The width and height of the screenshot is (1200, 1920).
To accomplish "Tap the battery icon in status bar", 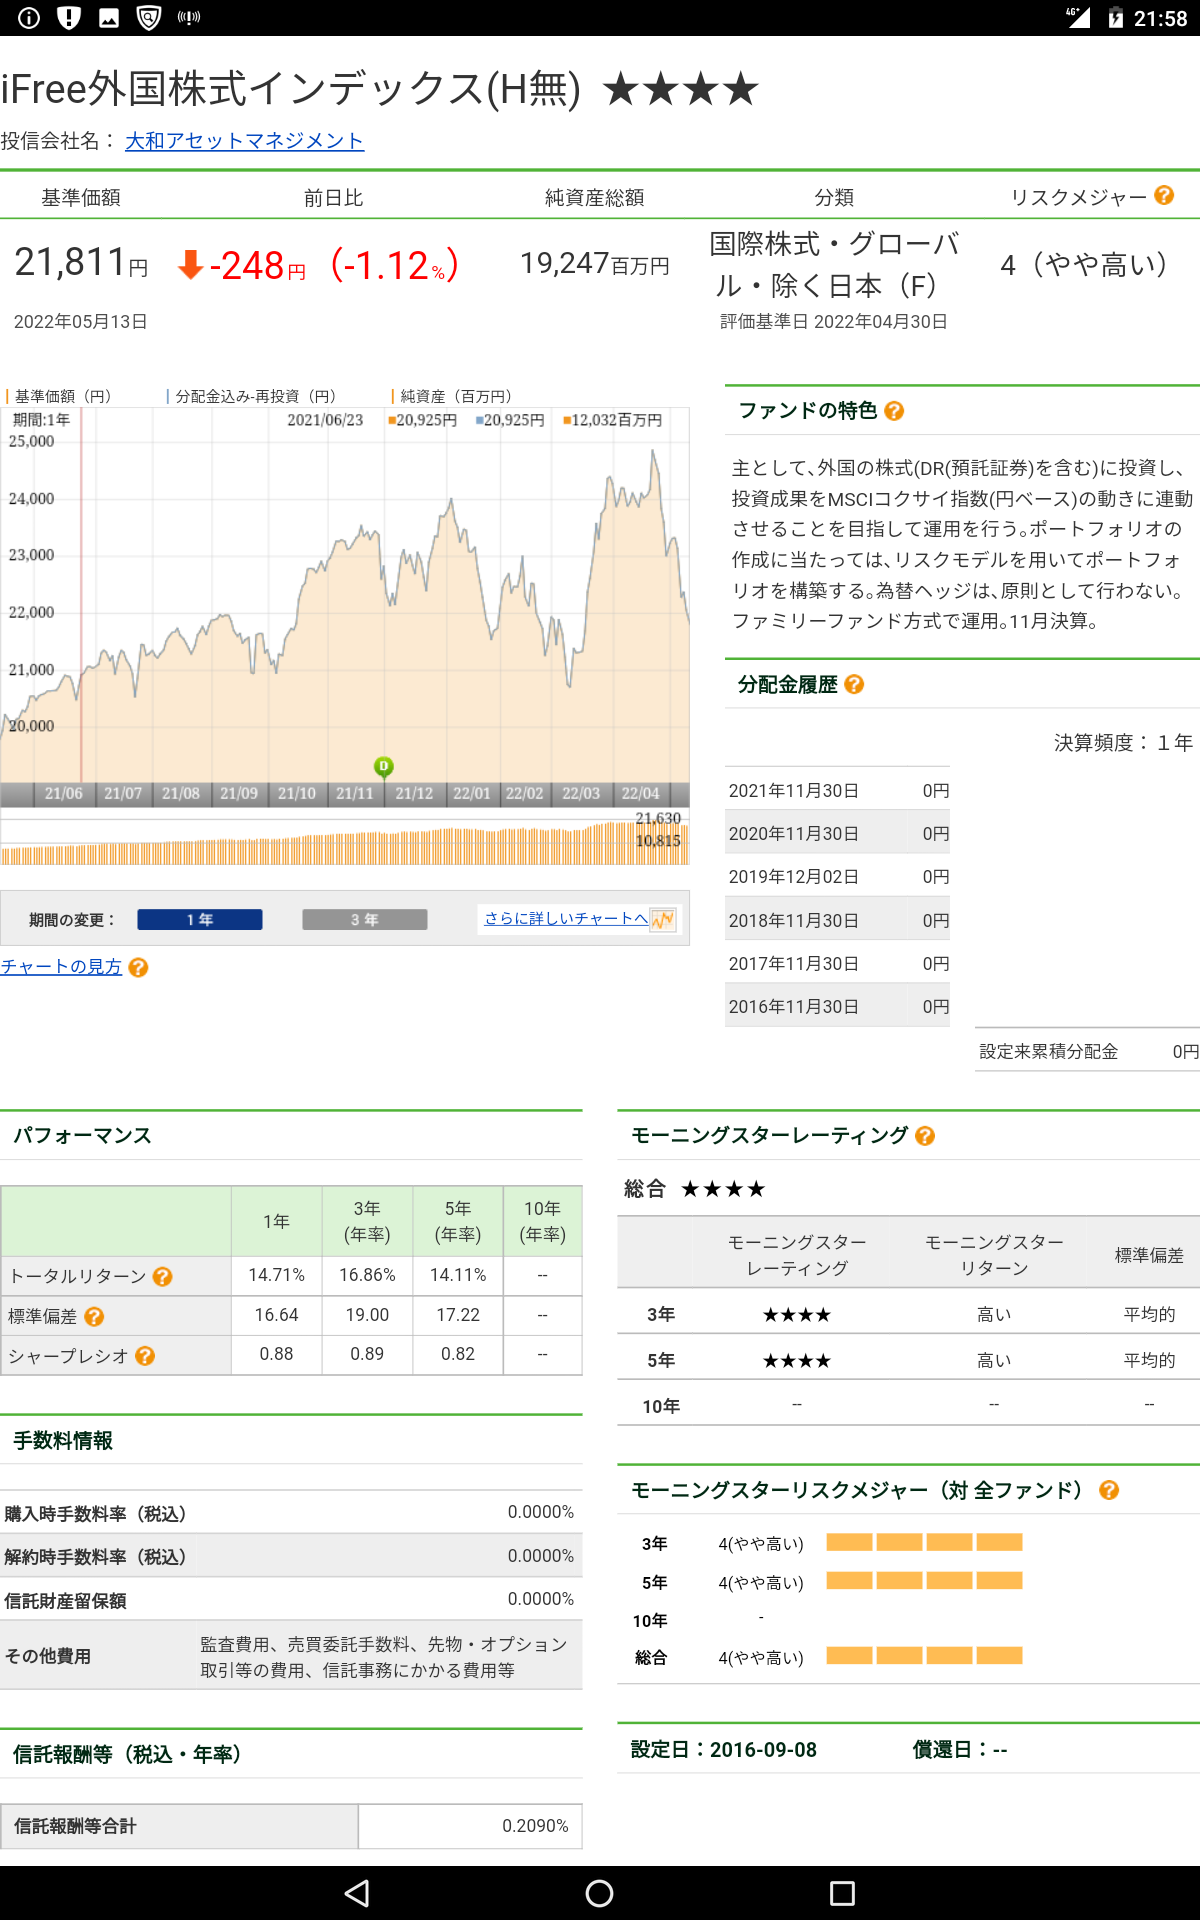I will click(x=1115, y=17).
